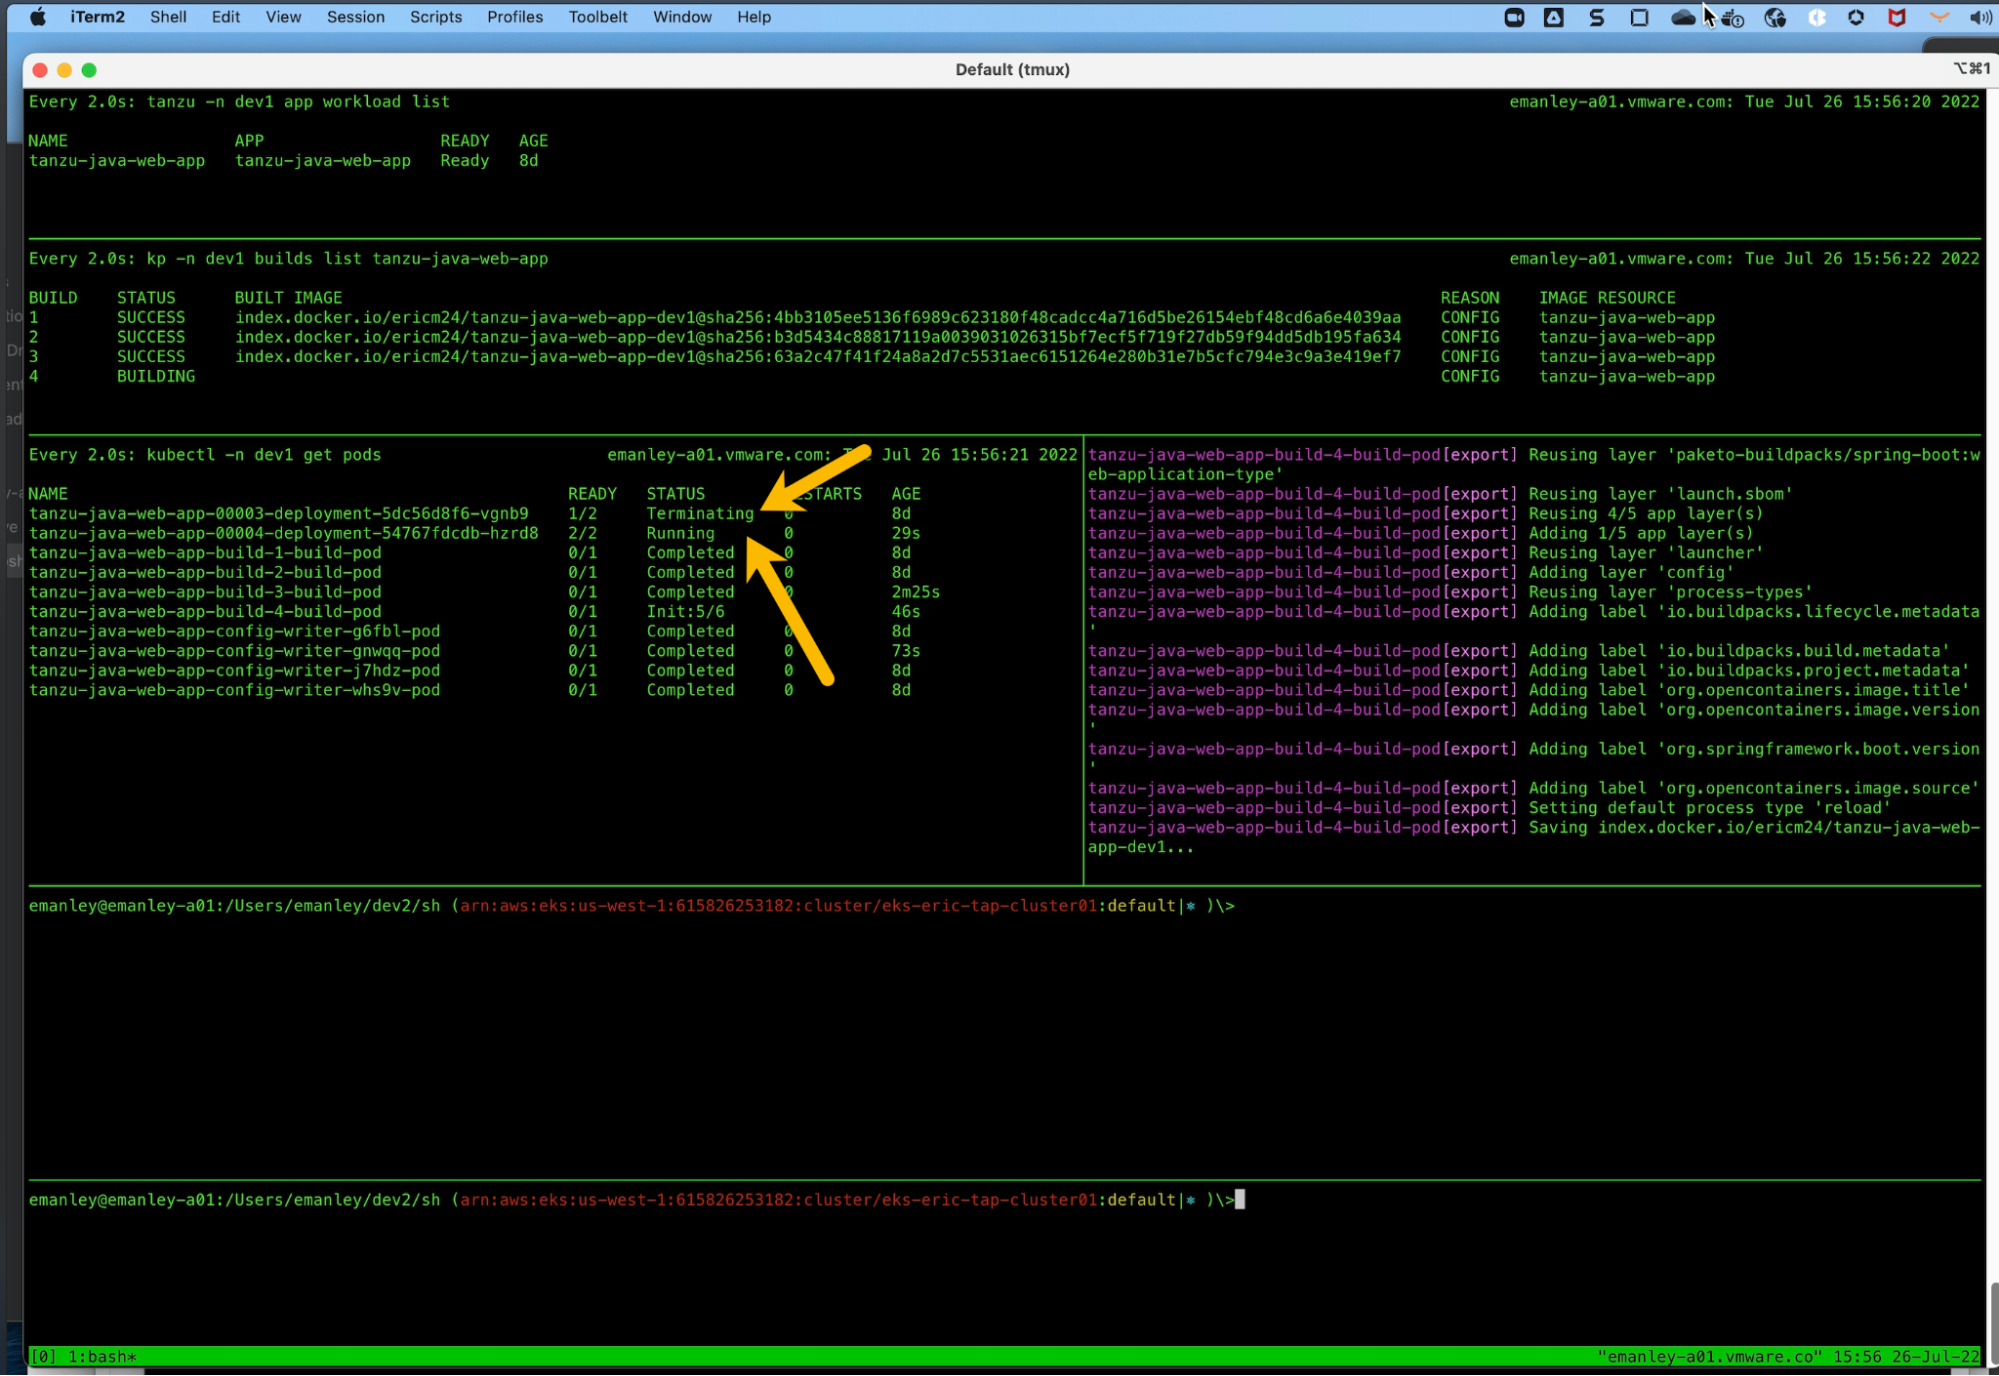Click bash tab labeled [0] at bottom

coord(84,1355)
